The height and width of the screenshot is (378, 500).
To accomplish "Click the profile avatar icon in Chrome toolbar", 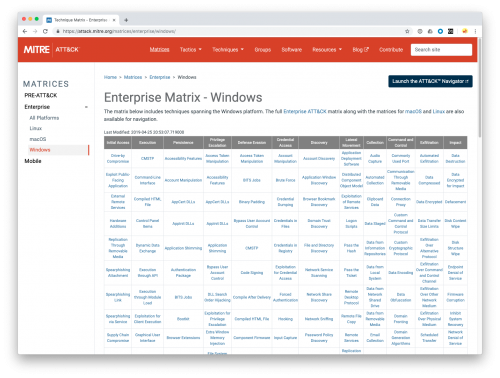I will tap(465, 31).
